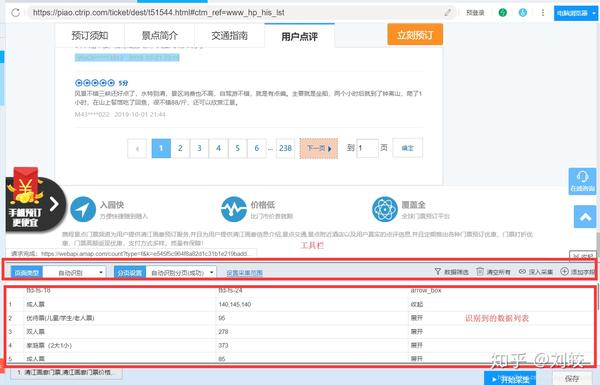600x385 pixels.
Task: Click the 深入采集 link icon
Action: [522, 271]
